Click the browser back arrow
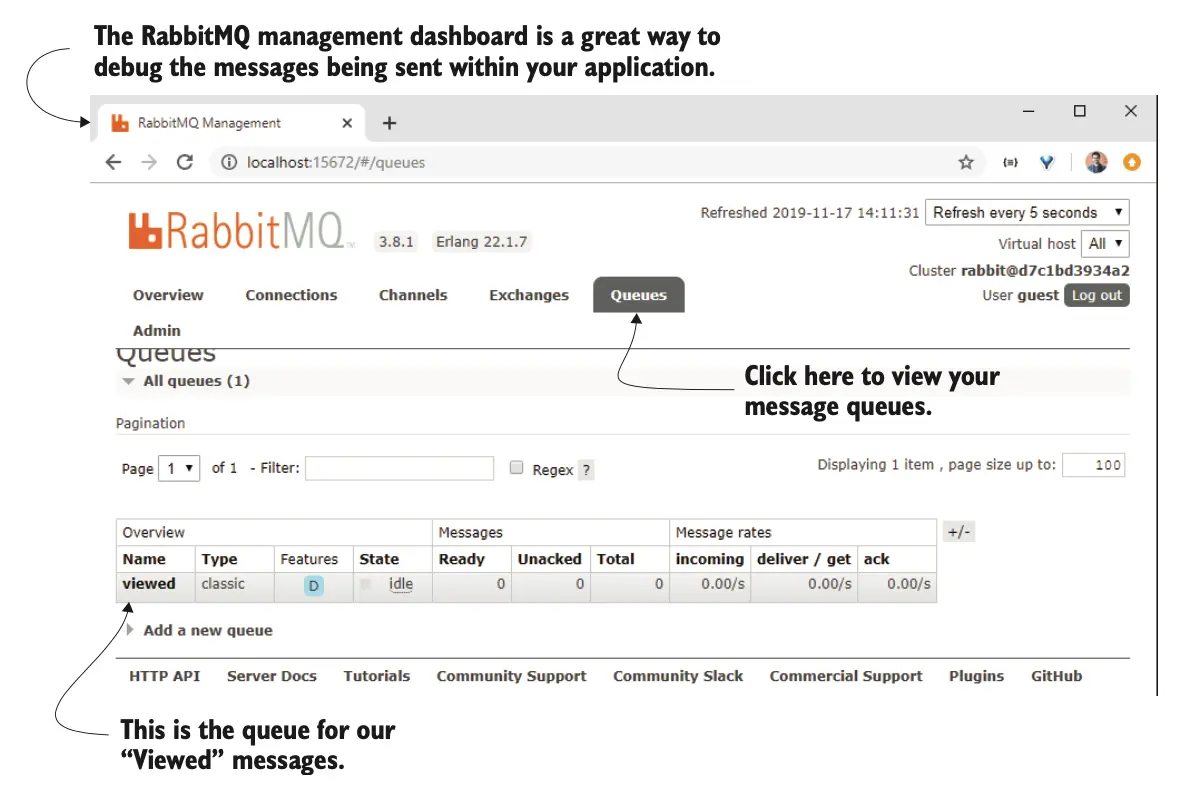This screenshot has width=1188, height=790. click(x=113, y=162)
